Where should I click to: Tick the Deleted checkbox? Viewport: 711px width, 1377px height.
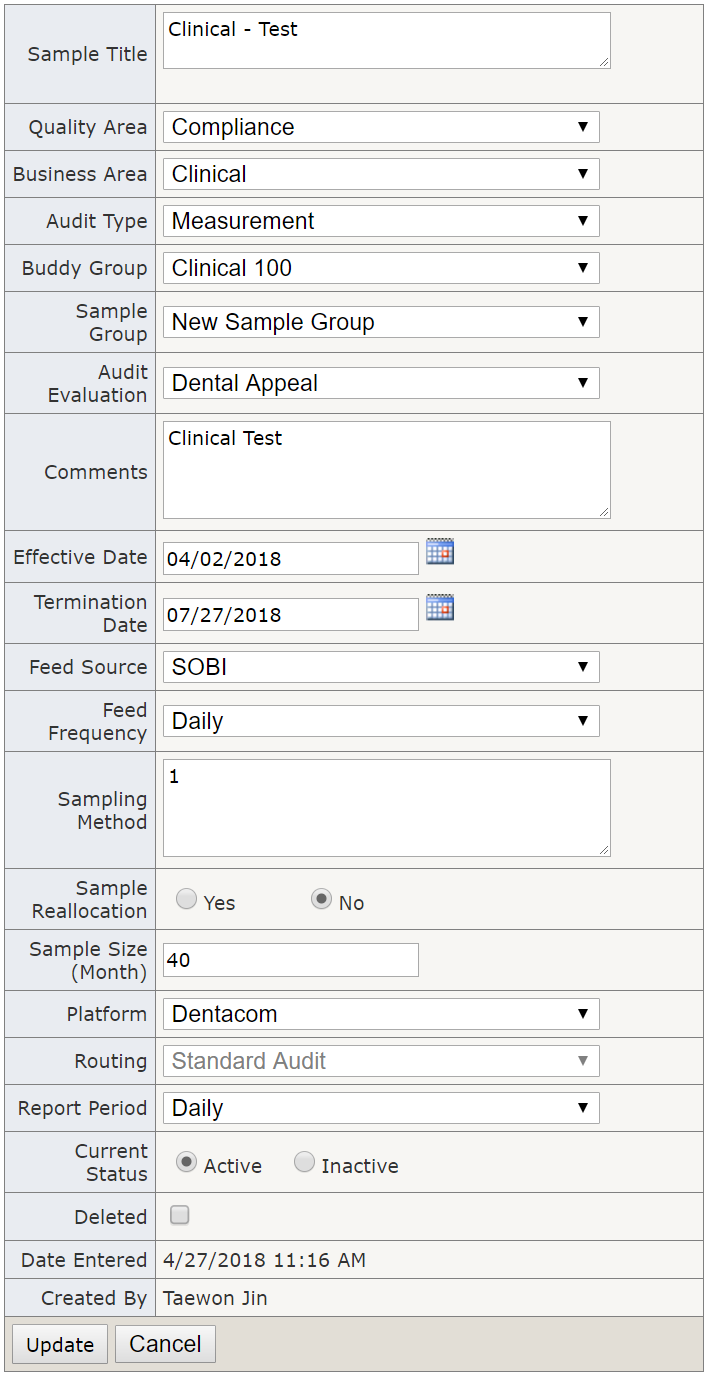pyautogui.click(x=180, y=1216)
